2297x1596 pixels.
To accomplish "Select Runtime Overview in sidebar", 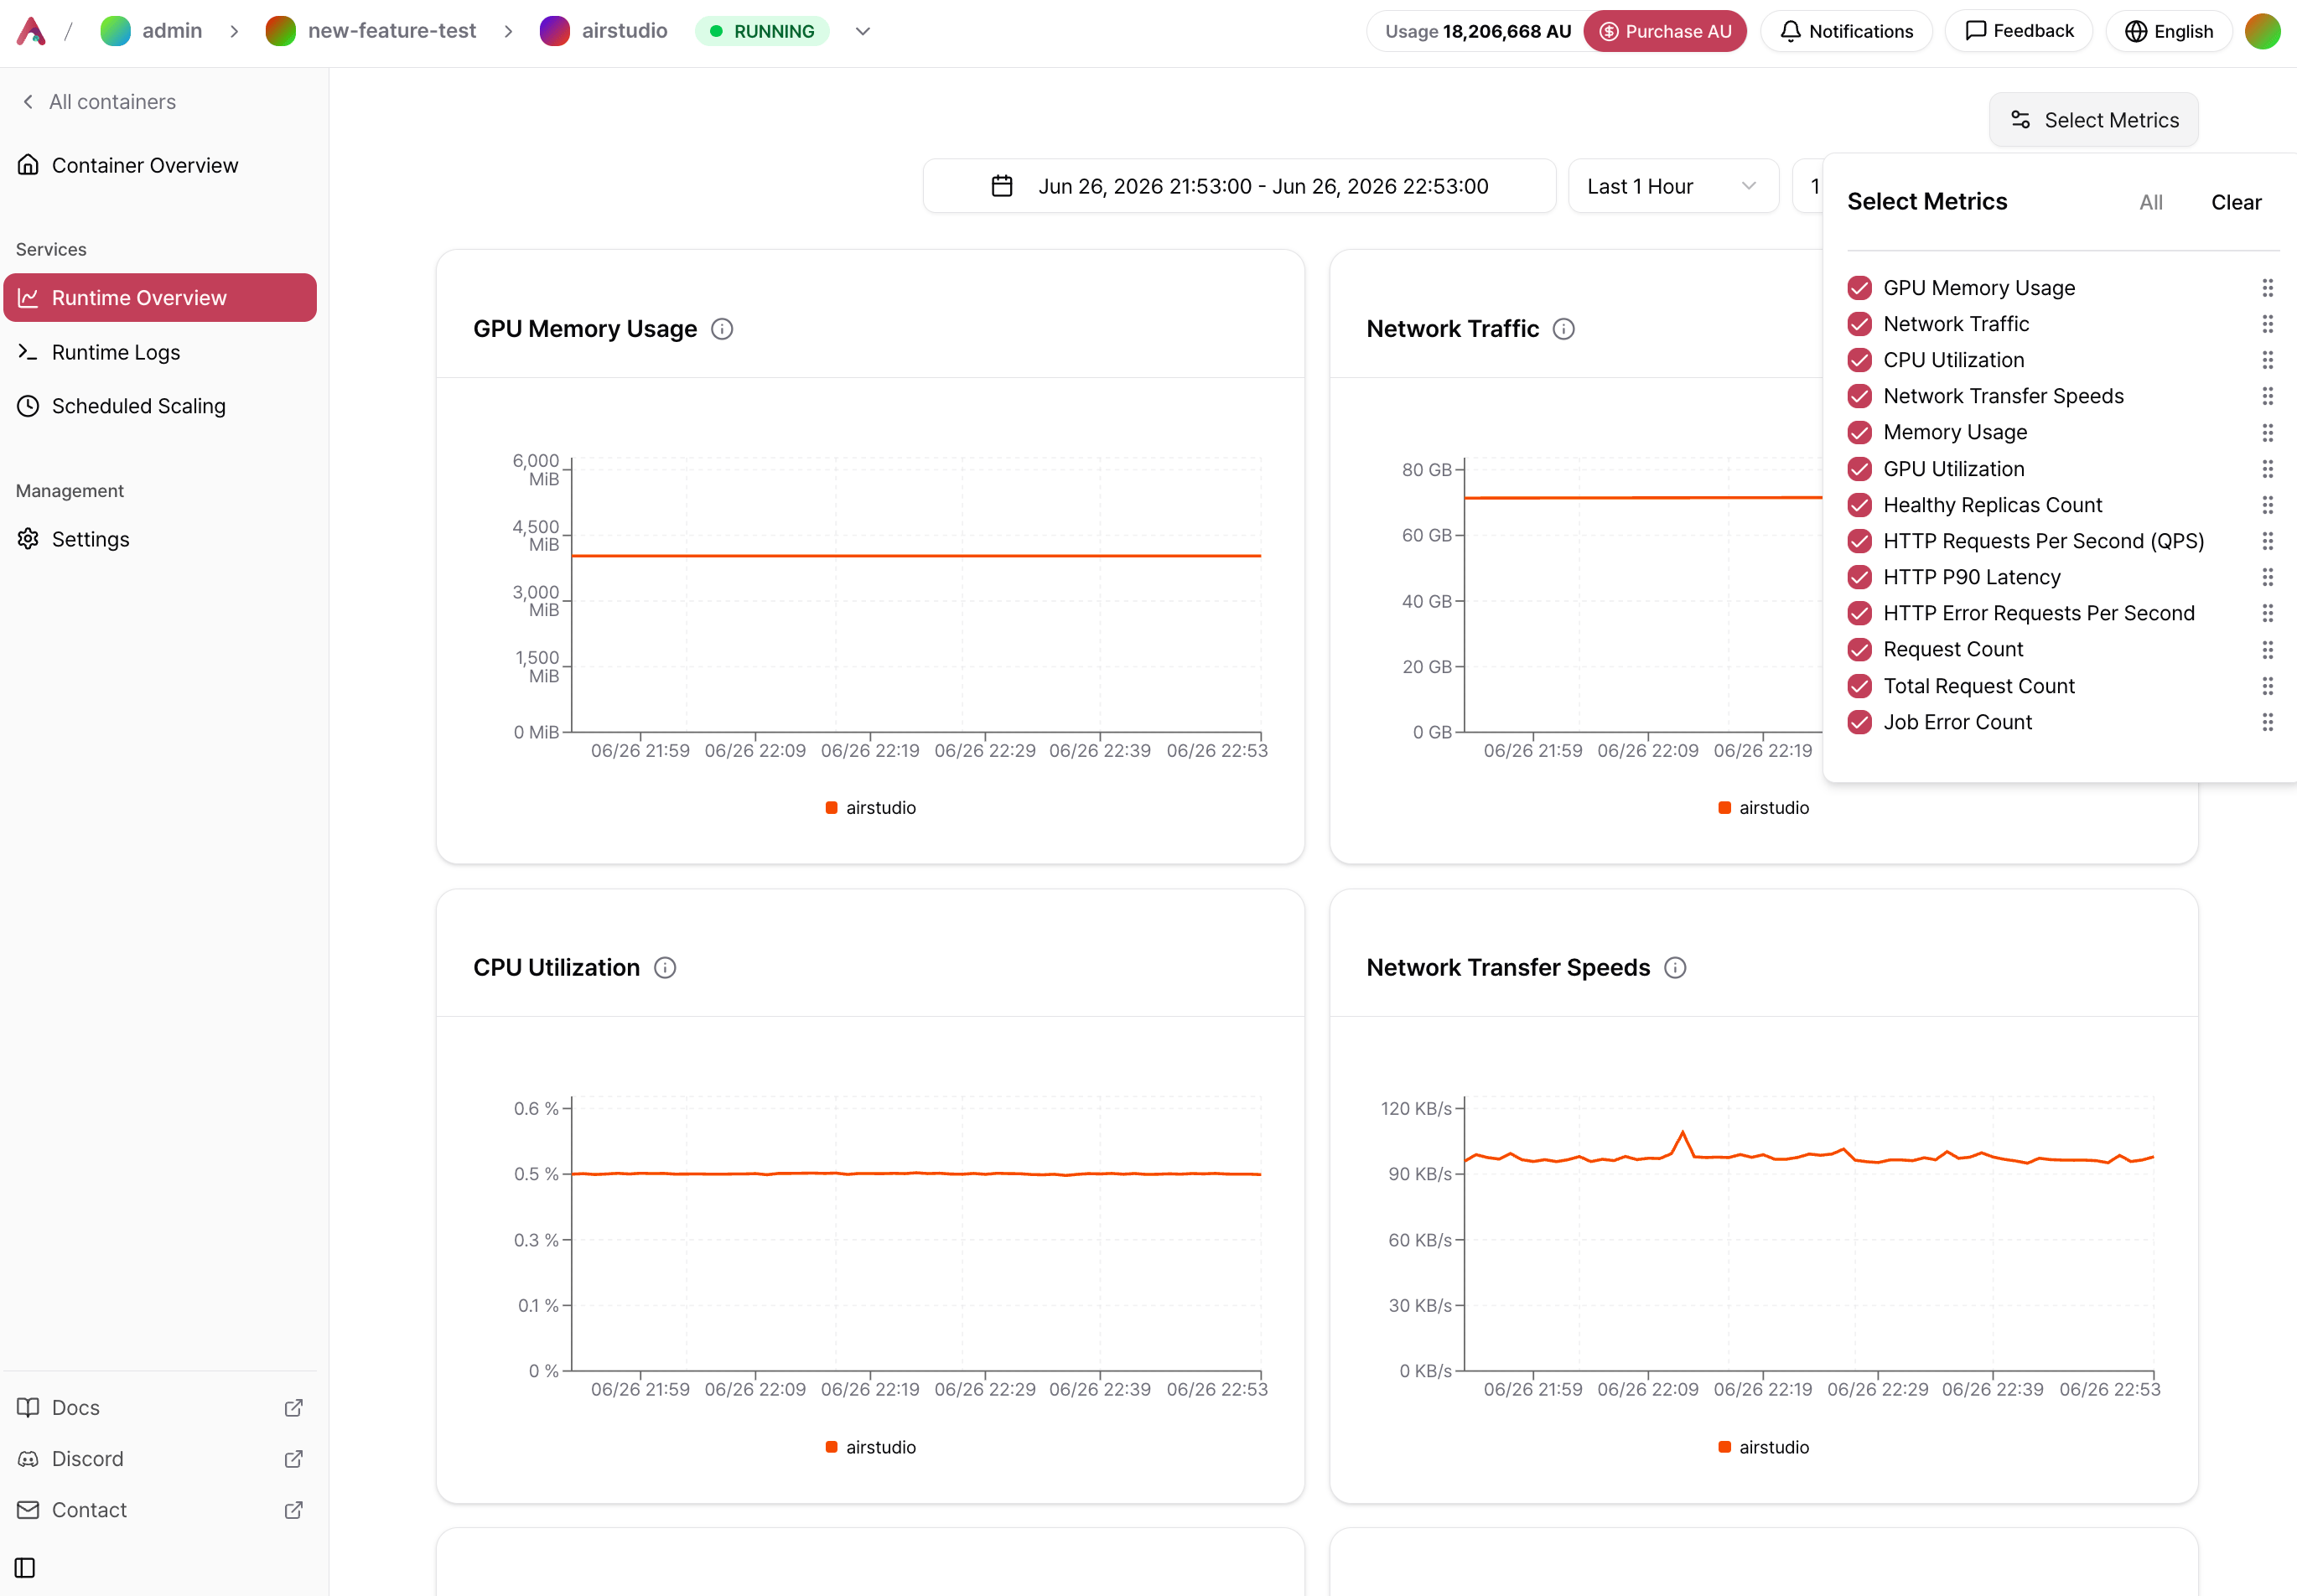I will pyautogui.click(x=160, y=298).
